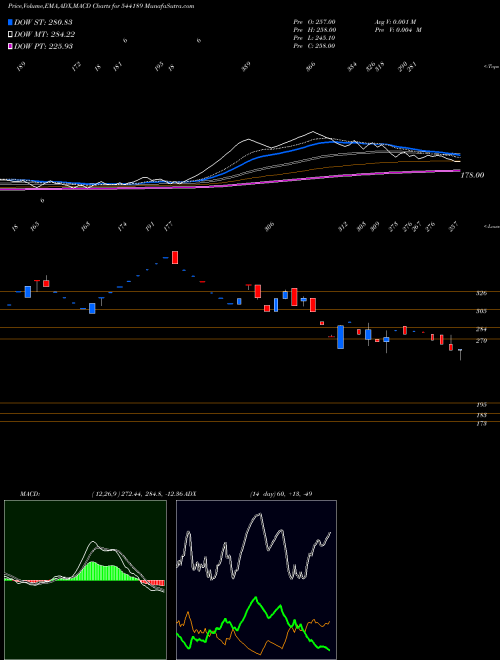This screenshot has height=660, width=500.
Task: Click the 334 top price label
Action: coord(352,67)
